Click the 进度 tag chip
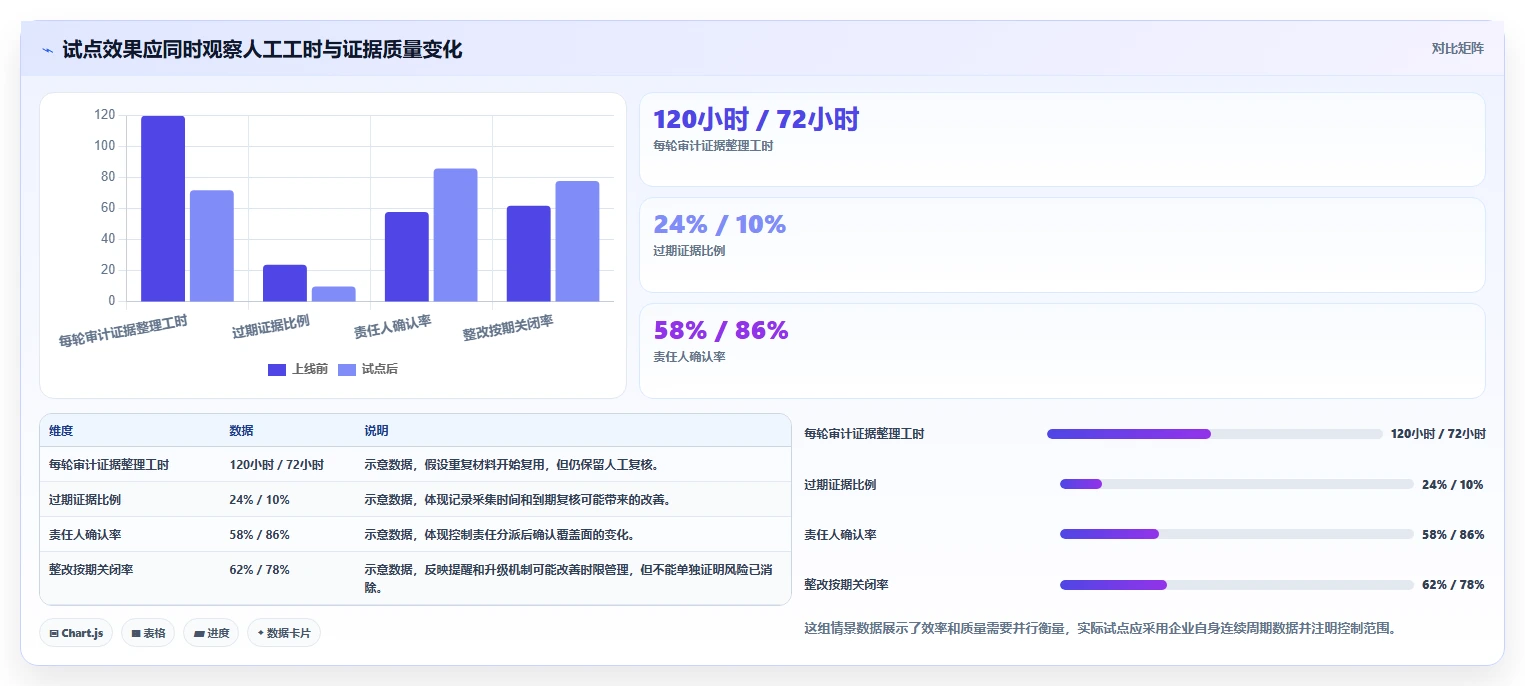 click(x=211, y=633)
